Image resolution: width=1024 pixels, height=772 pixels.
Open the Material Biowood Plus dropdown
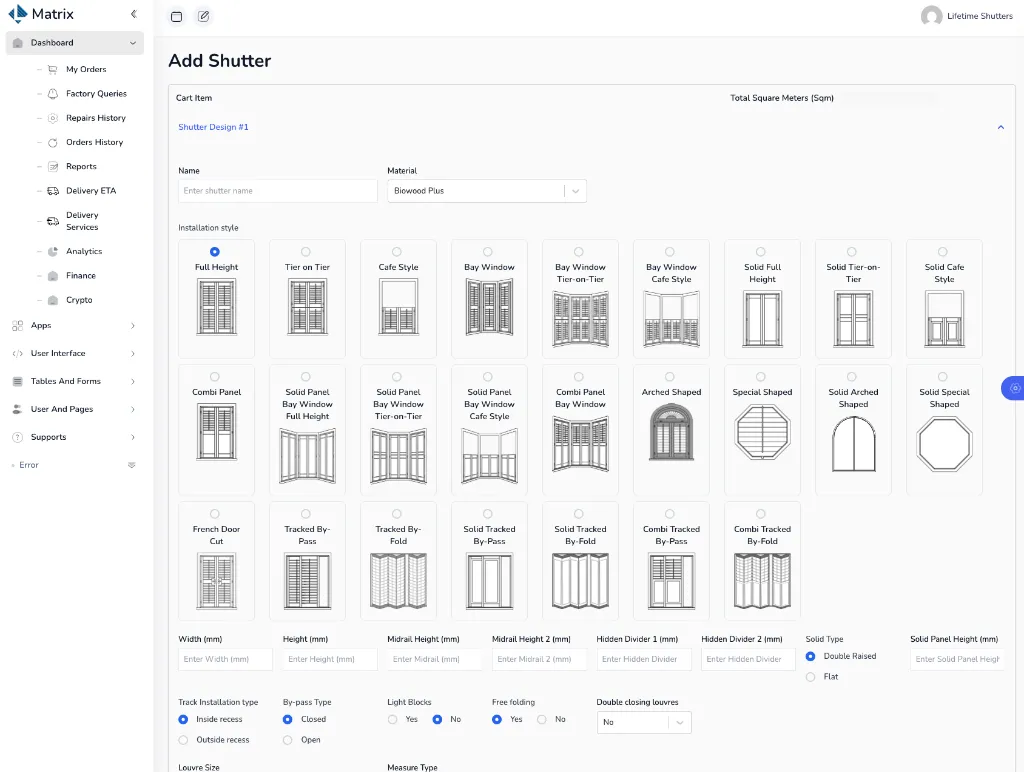[487, 191]
